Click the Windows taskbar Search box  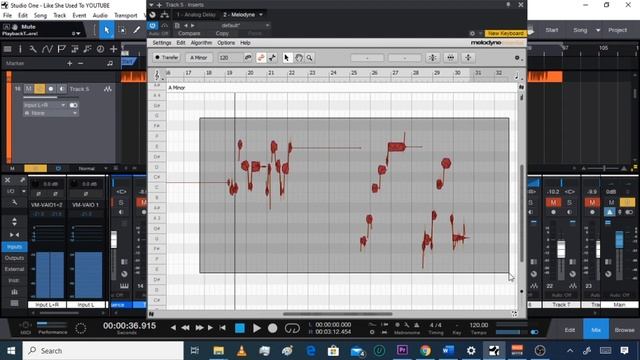103,351
